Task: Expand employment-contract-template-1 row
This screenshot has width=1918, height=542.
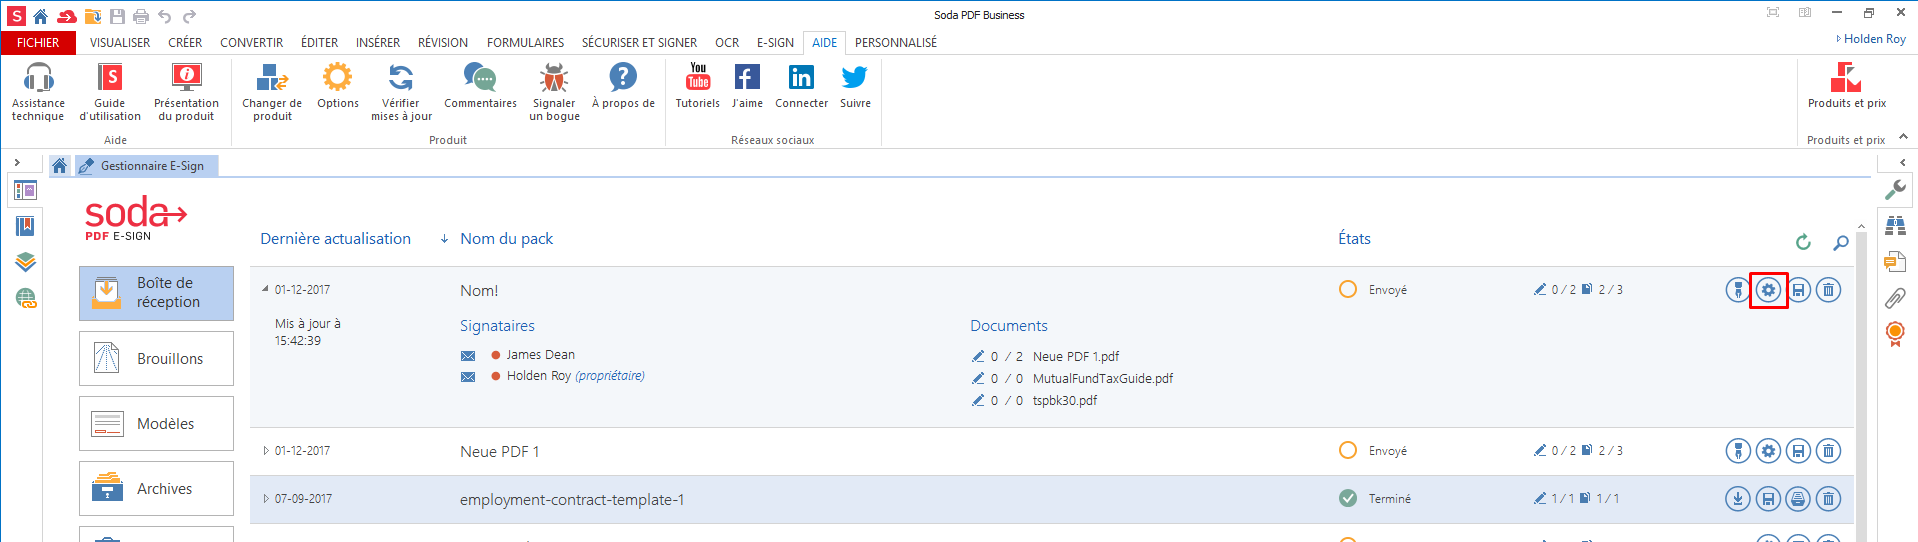Action: point(265,499)
